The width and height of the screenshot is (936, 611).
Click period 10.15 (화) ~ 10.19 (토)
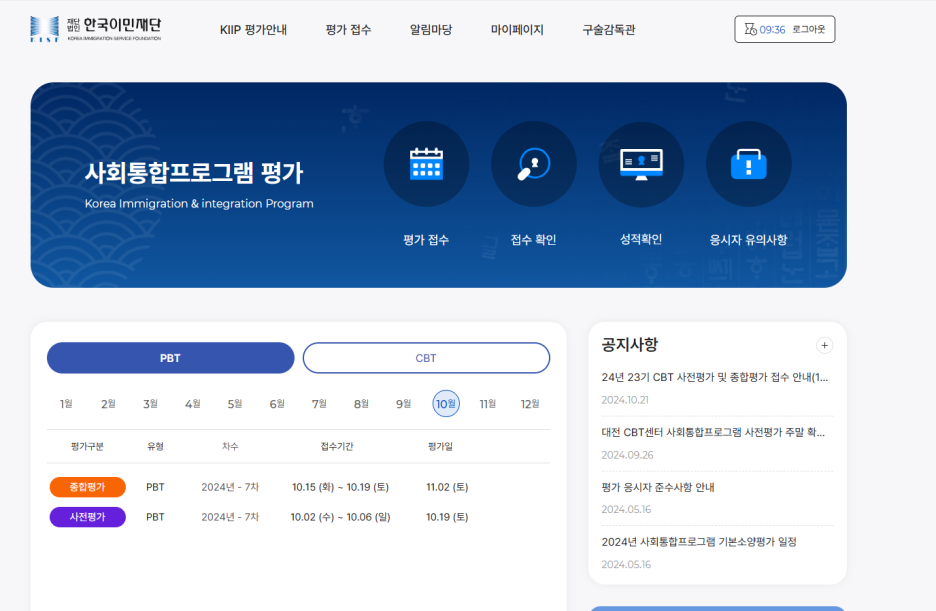[340, 487]
